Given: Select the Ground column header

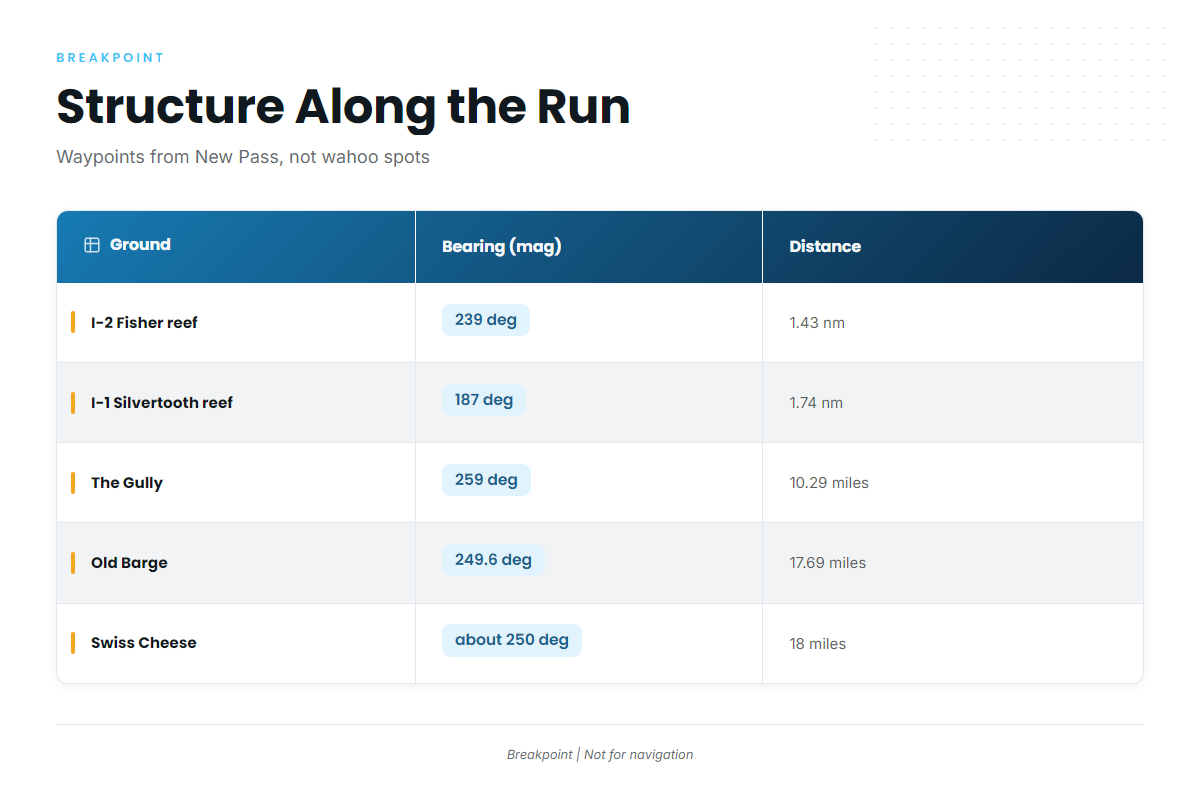Looking at the screenshot, I should pos(236,246).
